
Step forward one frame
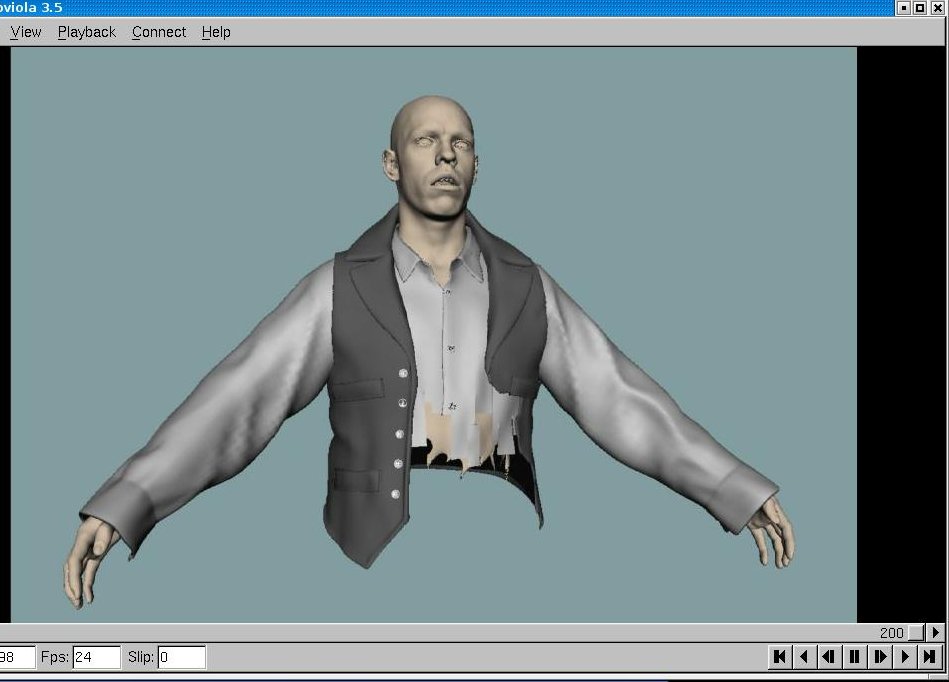[880, 657]
